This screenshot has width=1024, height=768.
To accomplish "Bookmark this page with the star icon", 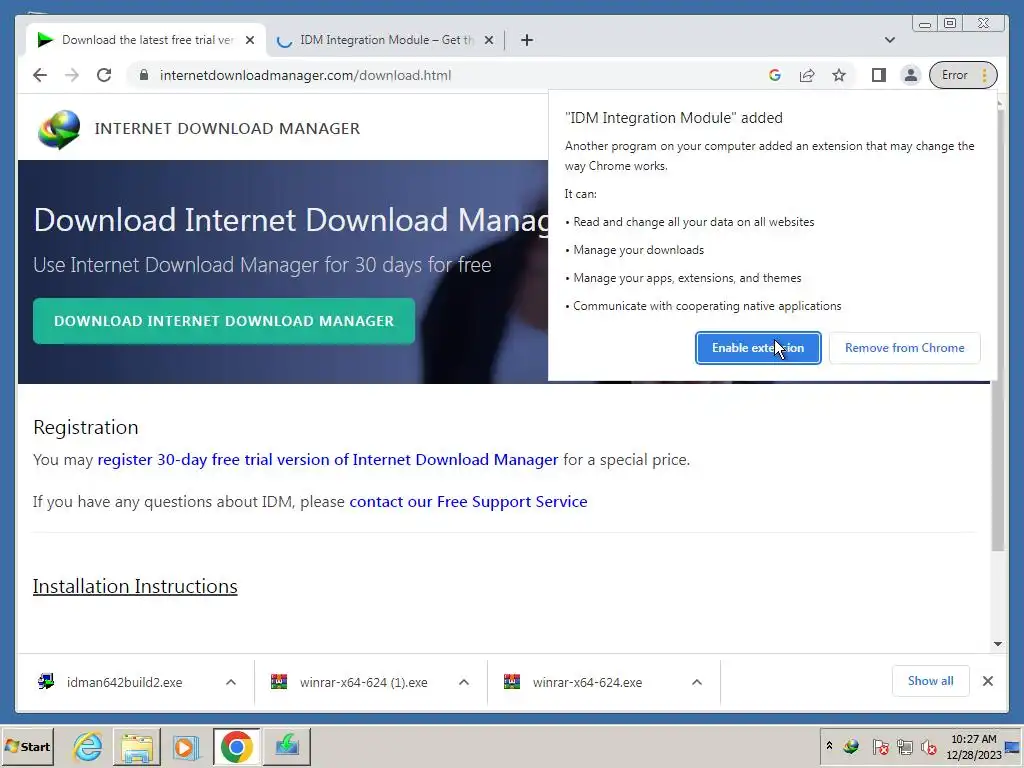I will (x=839, y=75).
